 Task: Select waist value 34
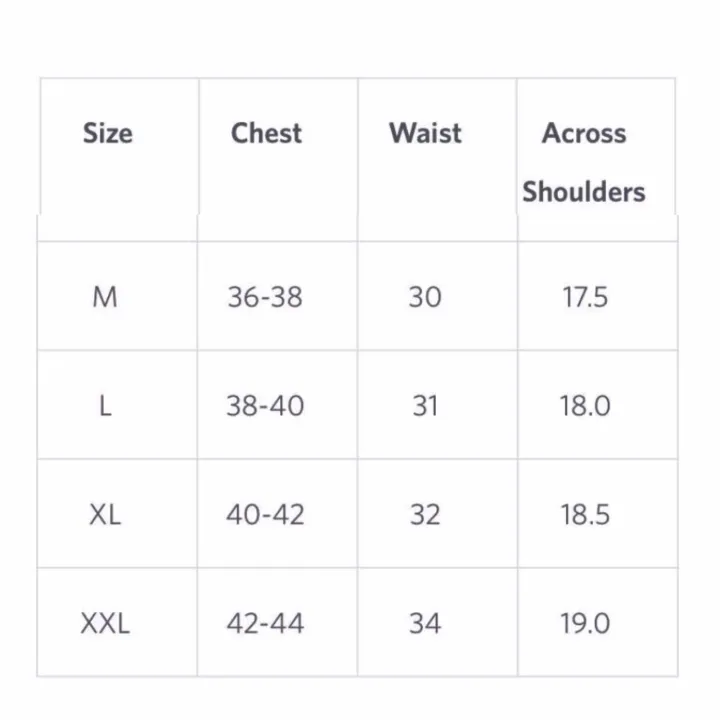tap(425, 624)
